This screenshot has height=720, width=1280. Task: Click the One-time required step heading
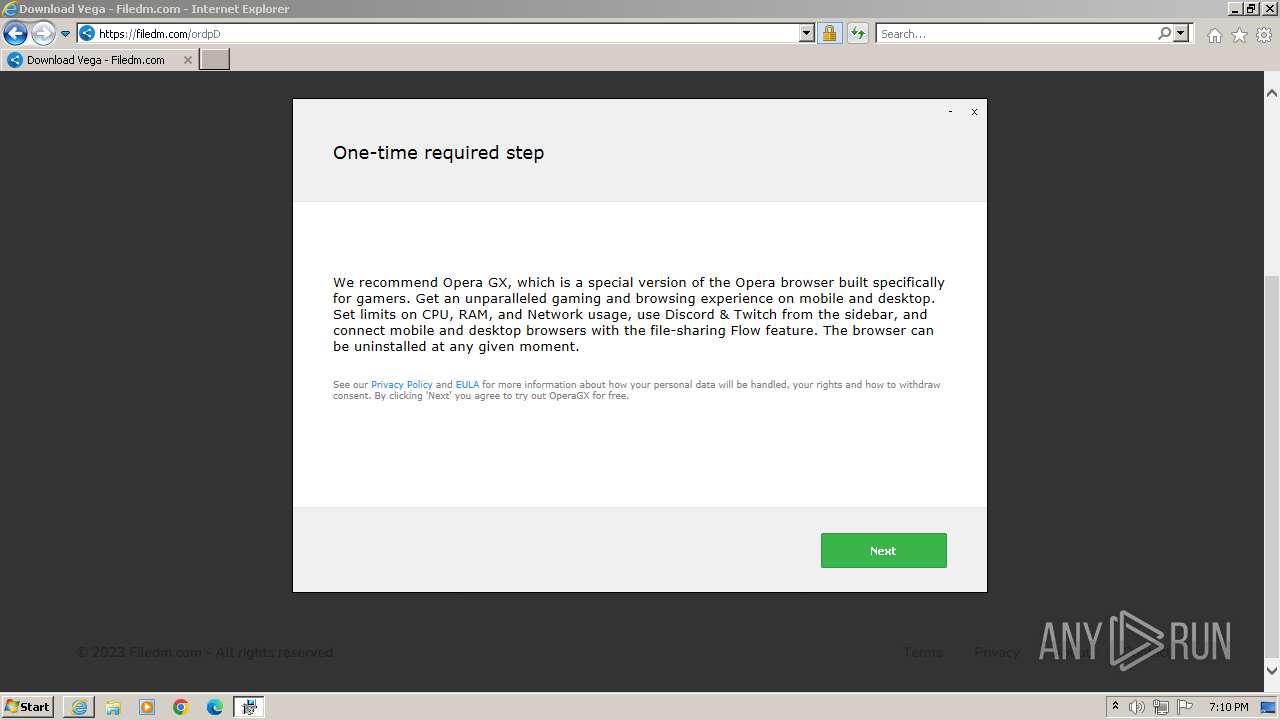click(439, 153)
